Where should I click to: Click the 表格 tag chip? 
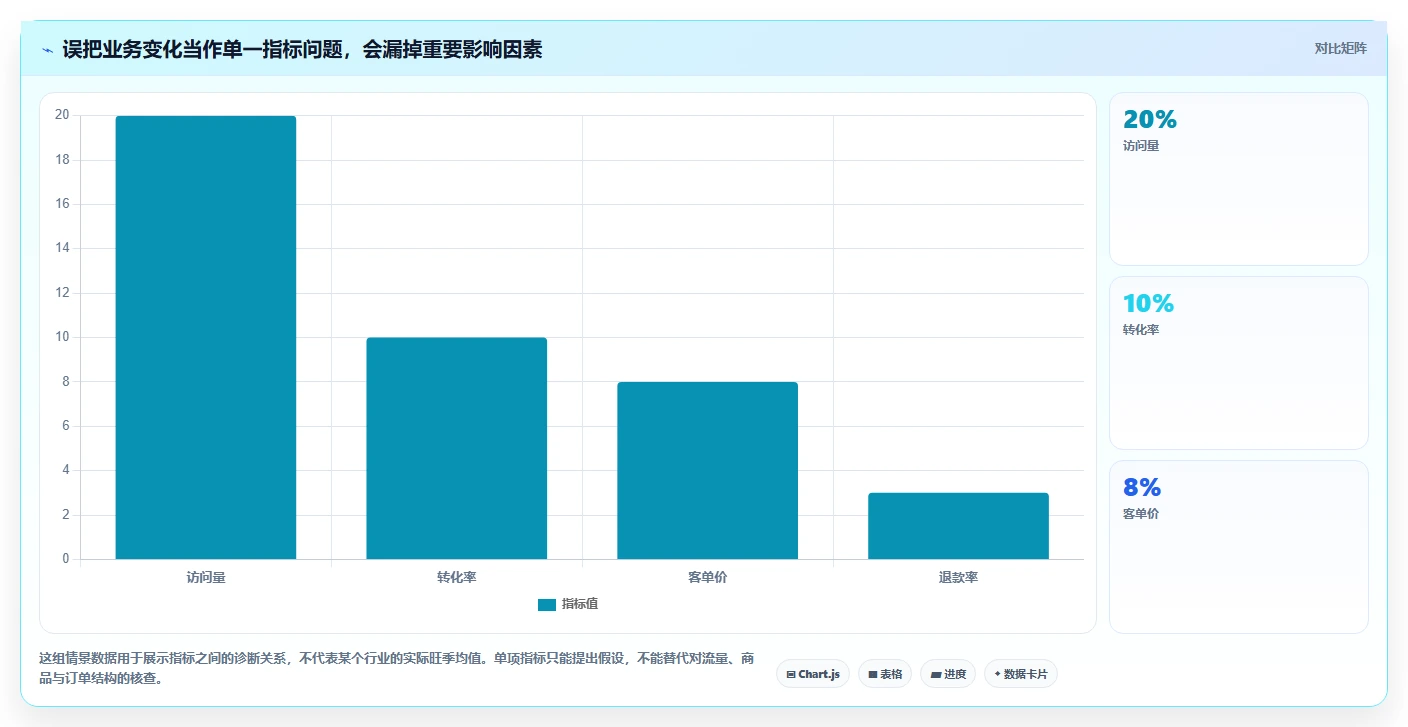pos(885,674)
